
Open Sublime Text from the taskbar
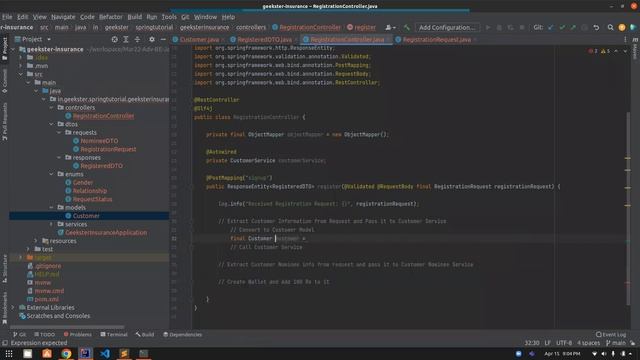coord(124,353)
